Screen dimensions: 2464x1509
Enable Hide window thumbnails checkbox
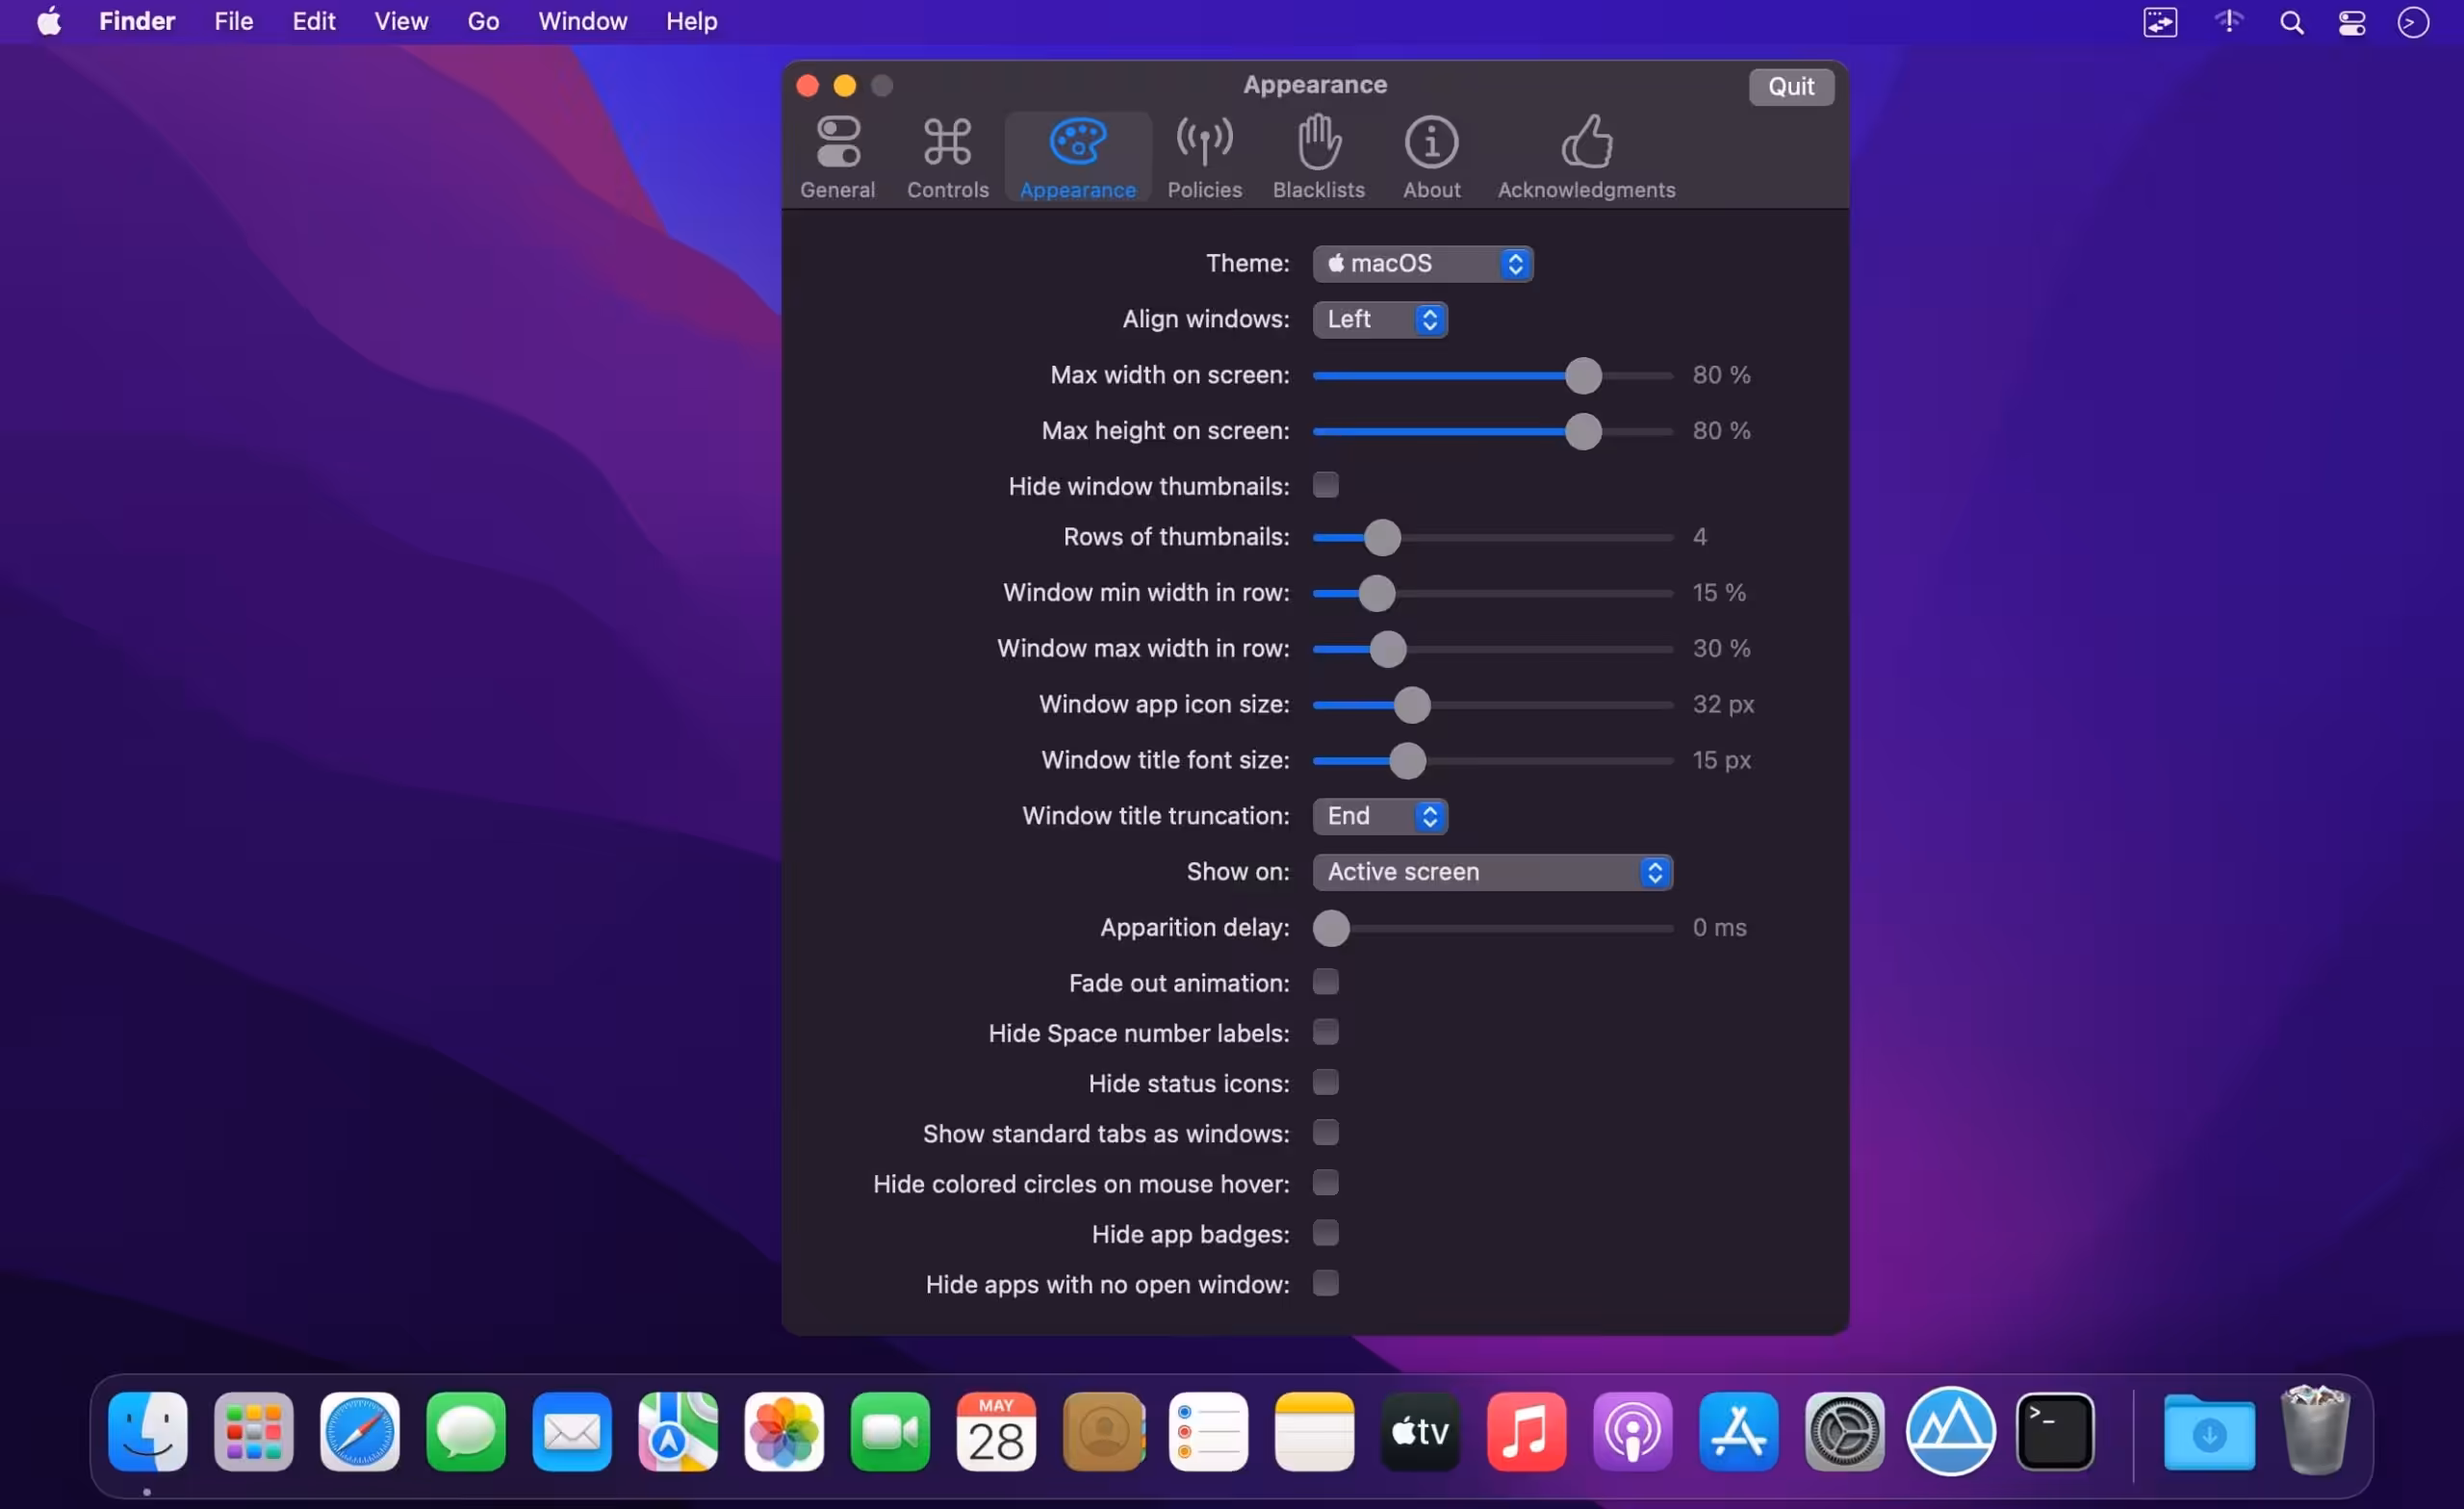click(x=1325, y=486)
